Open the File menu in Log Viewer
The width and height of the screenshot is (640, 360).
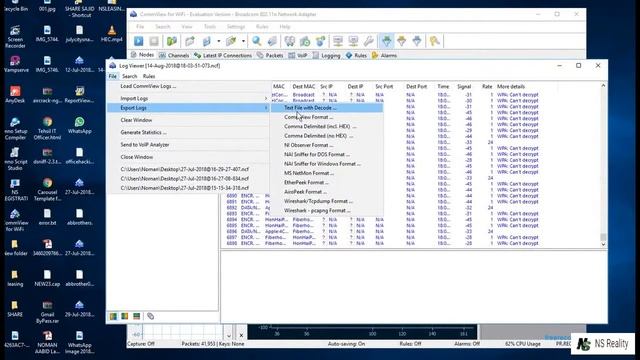[113, 76]
